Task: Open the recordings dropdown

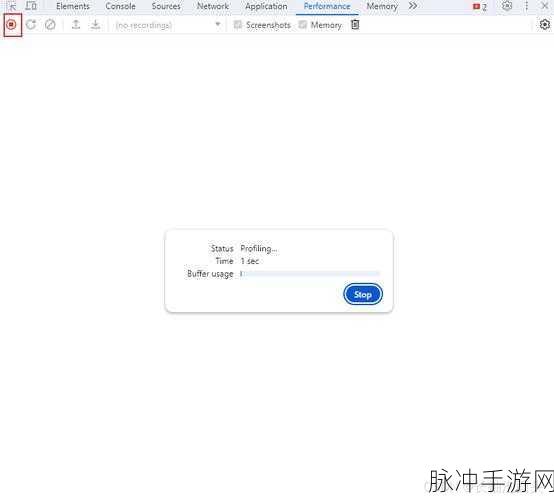Action: pos(168,25)
